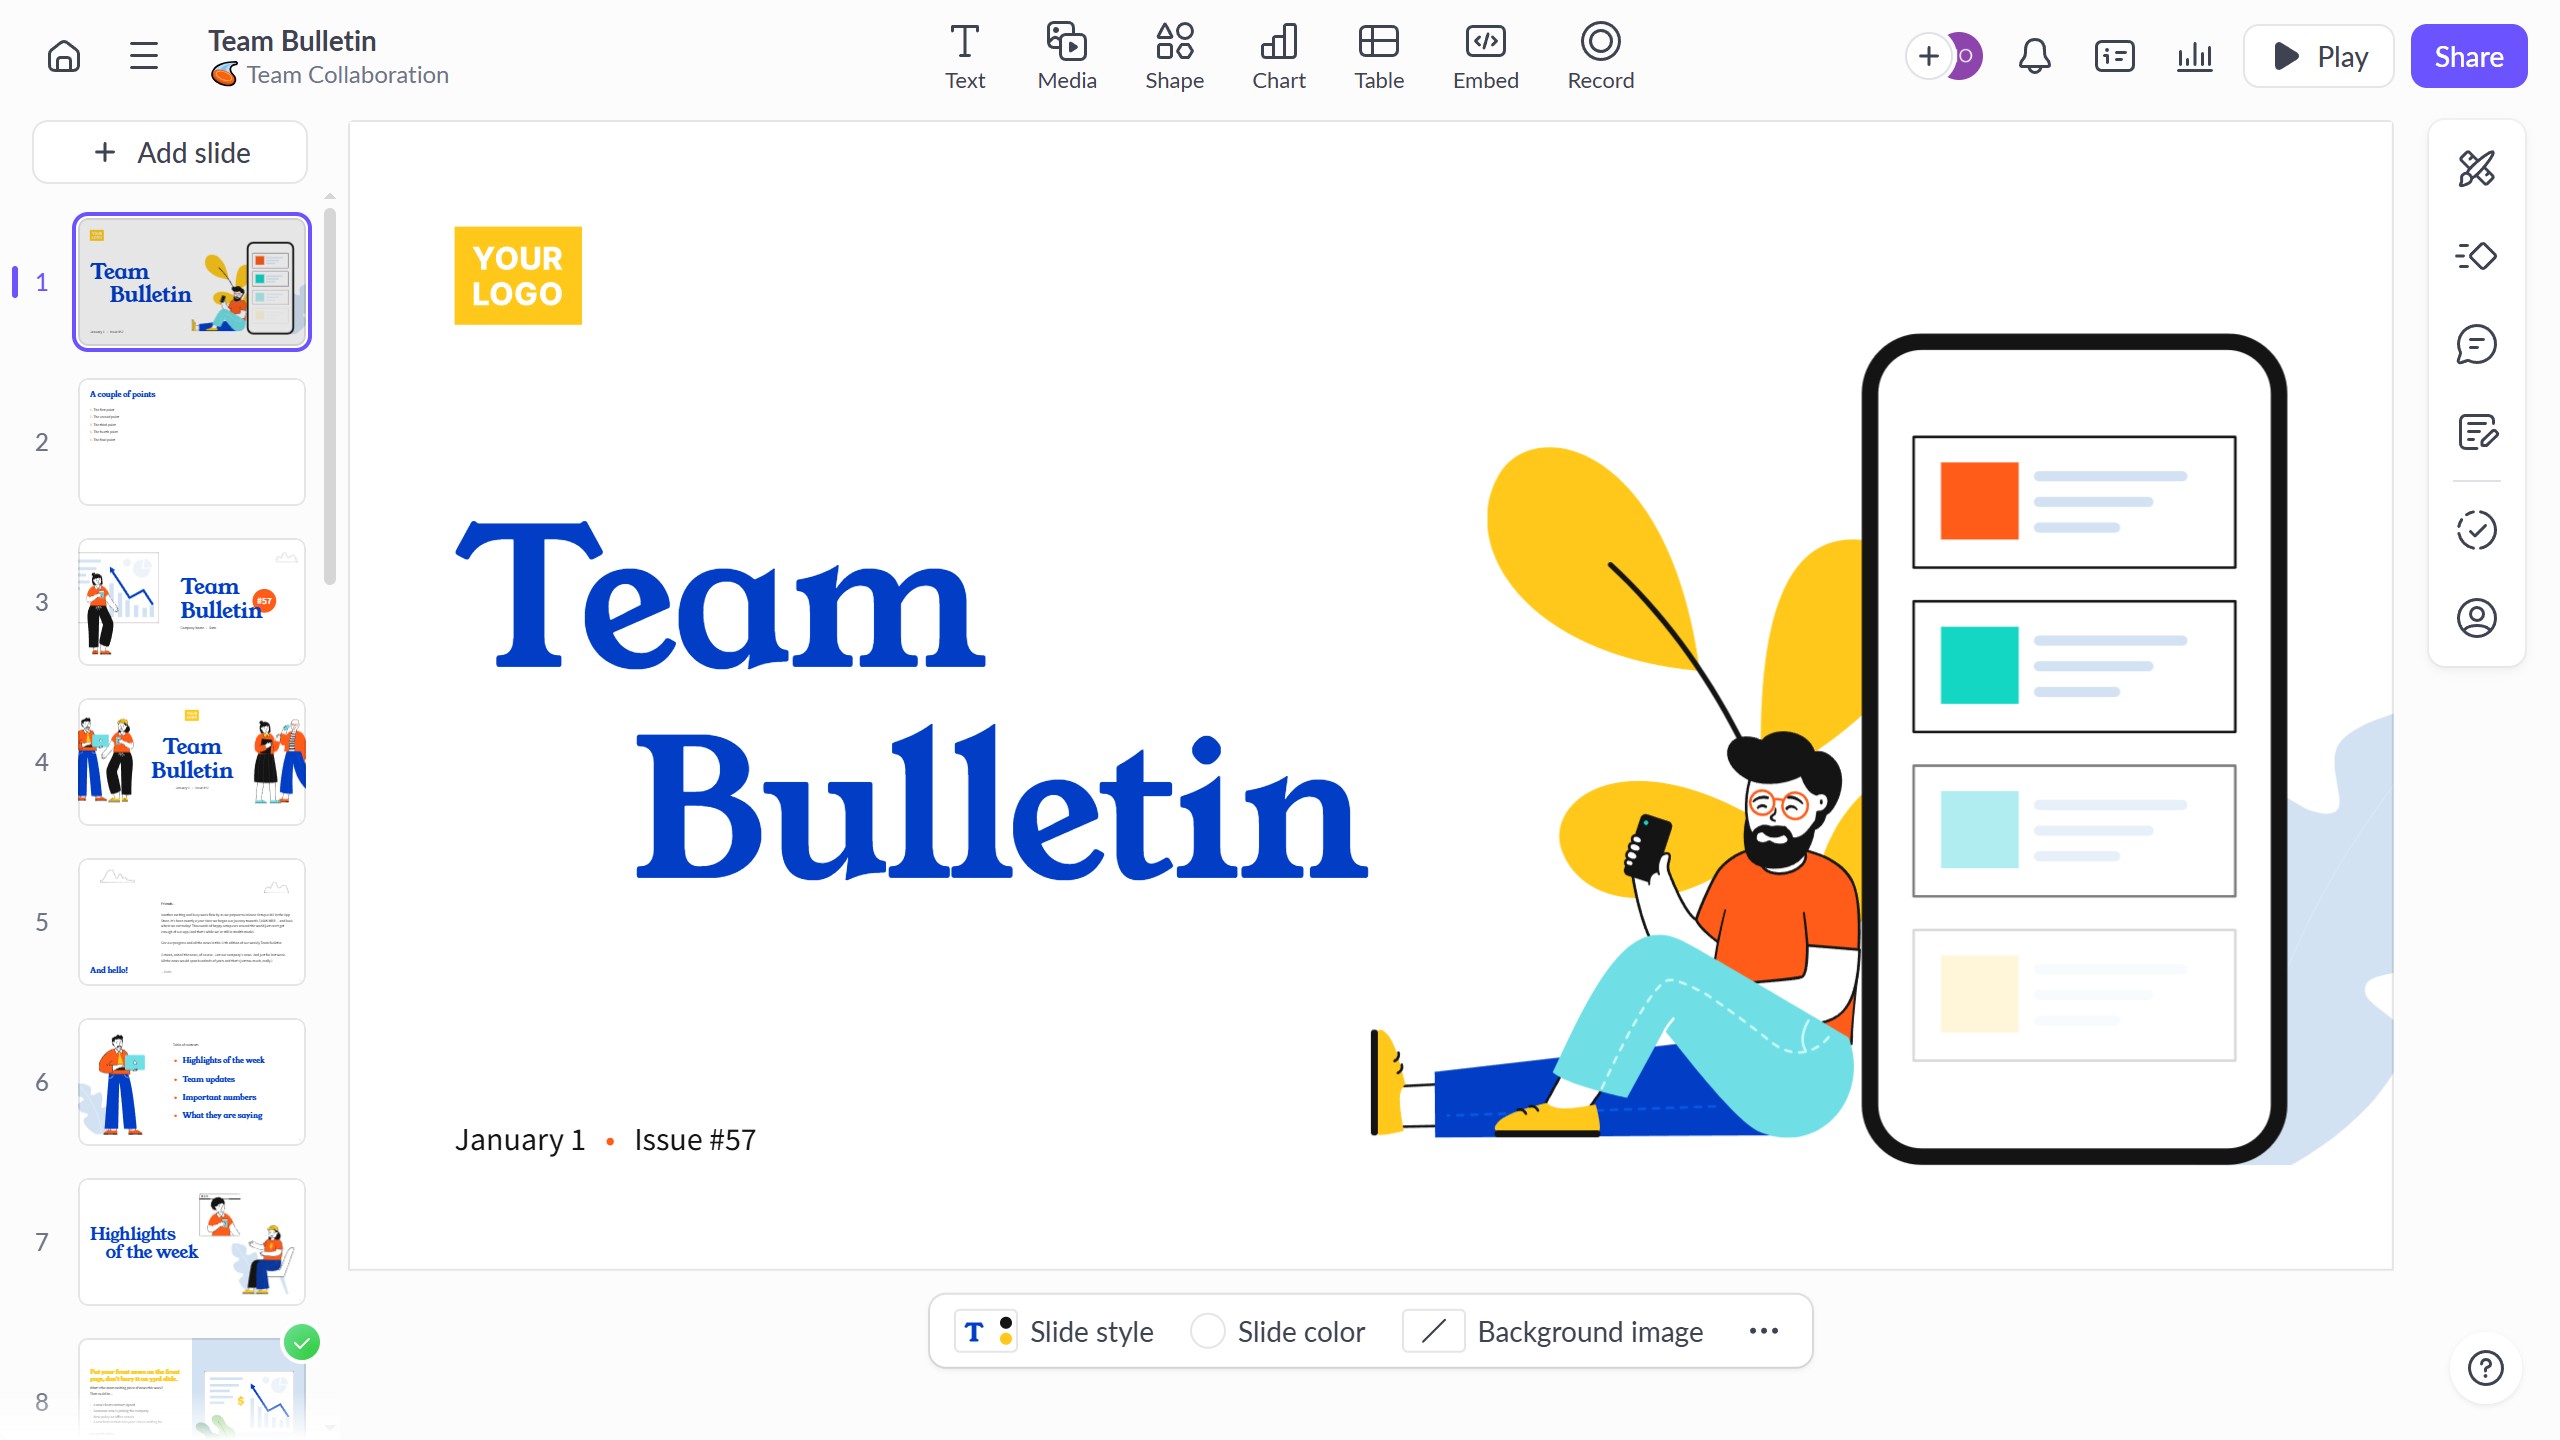Click Add slide button

point(170,152)
